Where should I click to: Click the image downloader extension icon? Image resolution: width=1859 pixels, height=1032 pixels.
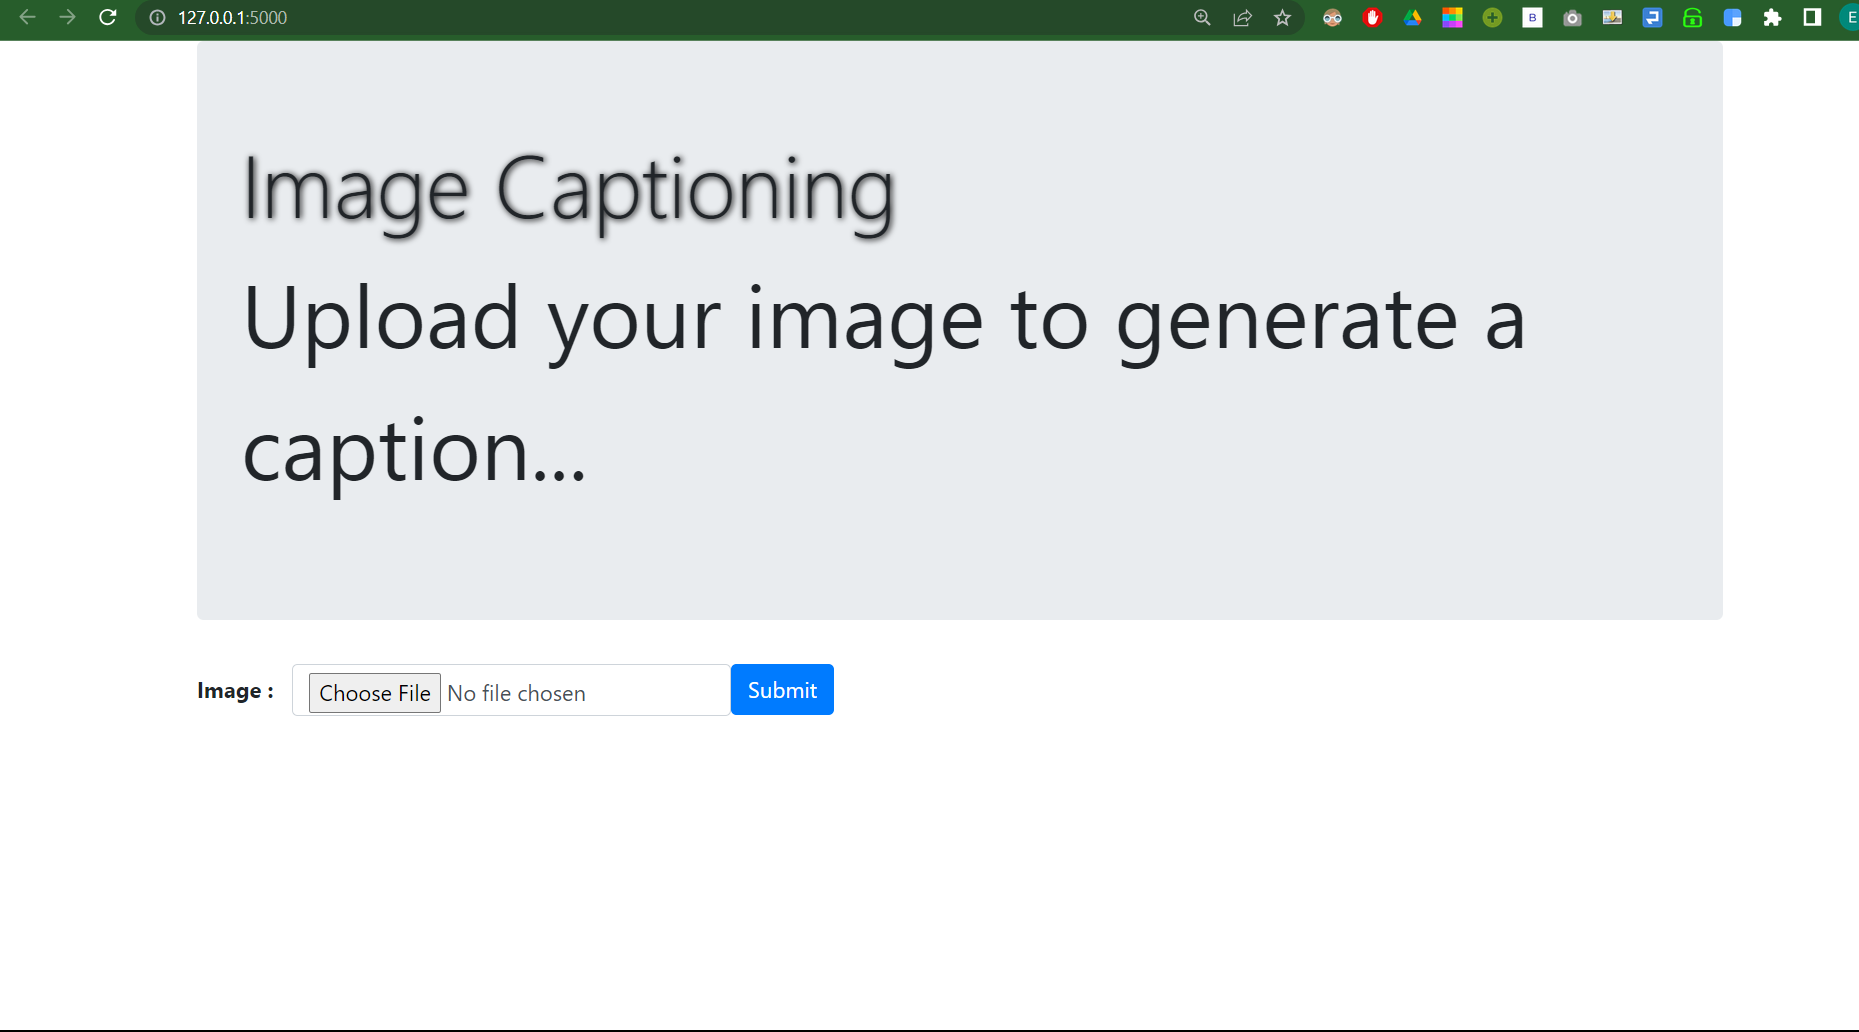pos(1612,17)
